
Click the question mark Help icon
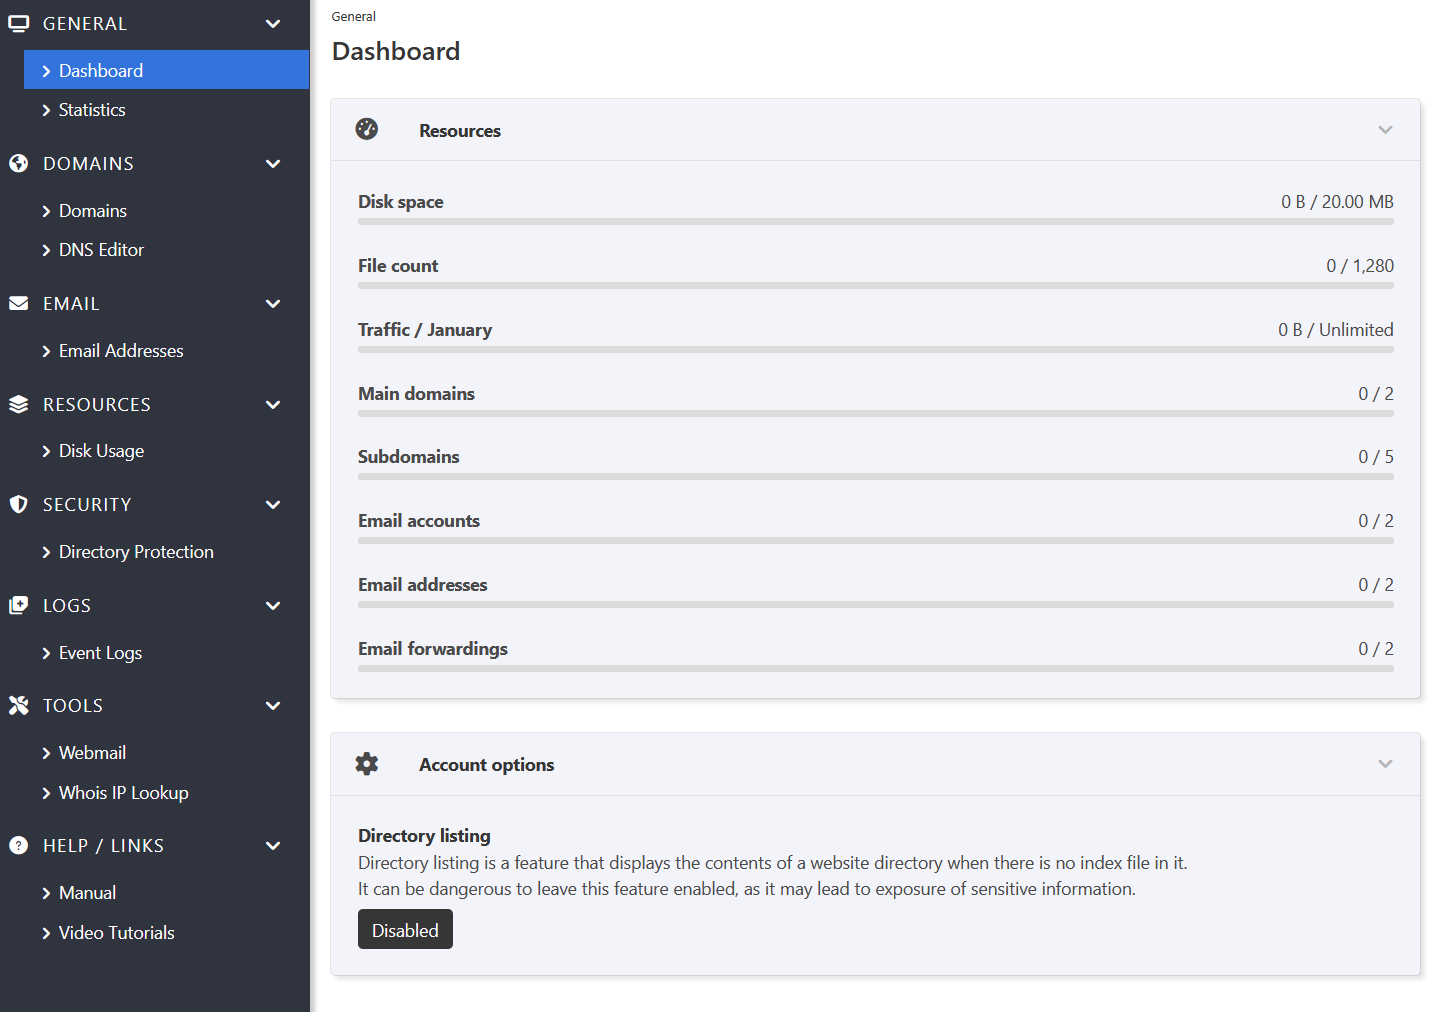coord(18,845)
